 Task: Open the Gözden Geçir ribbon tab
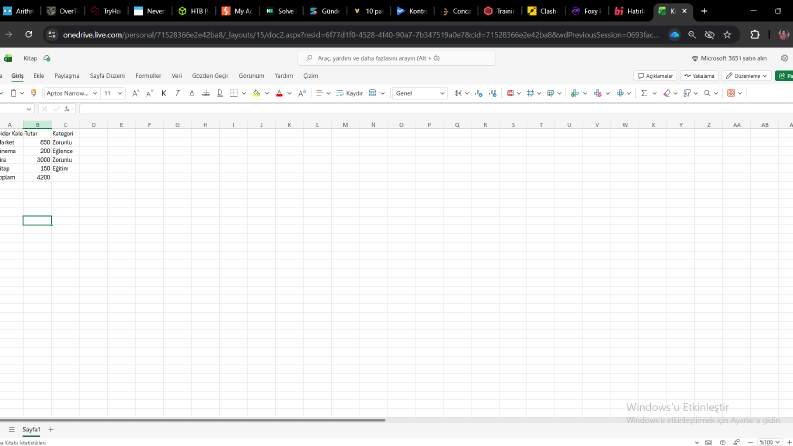[210, 75]
